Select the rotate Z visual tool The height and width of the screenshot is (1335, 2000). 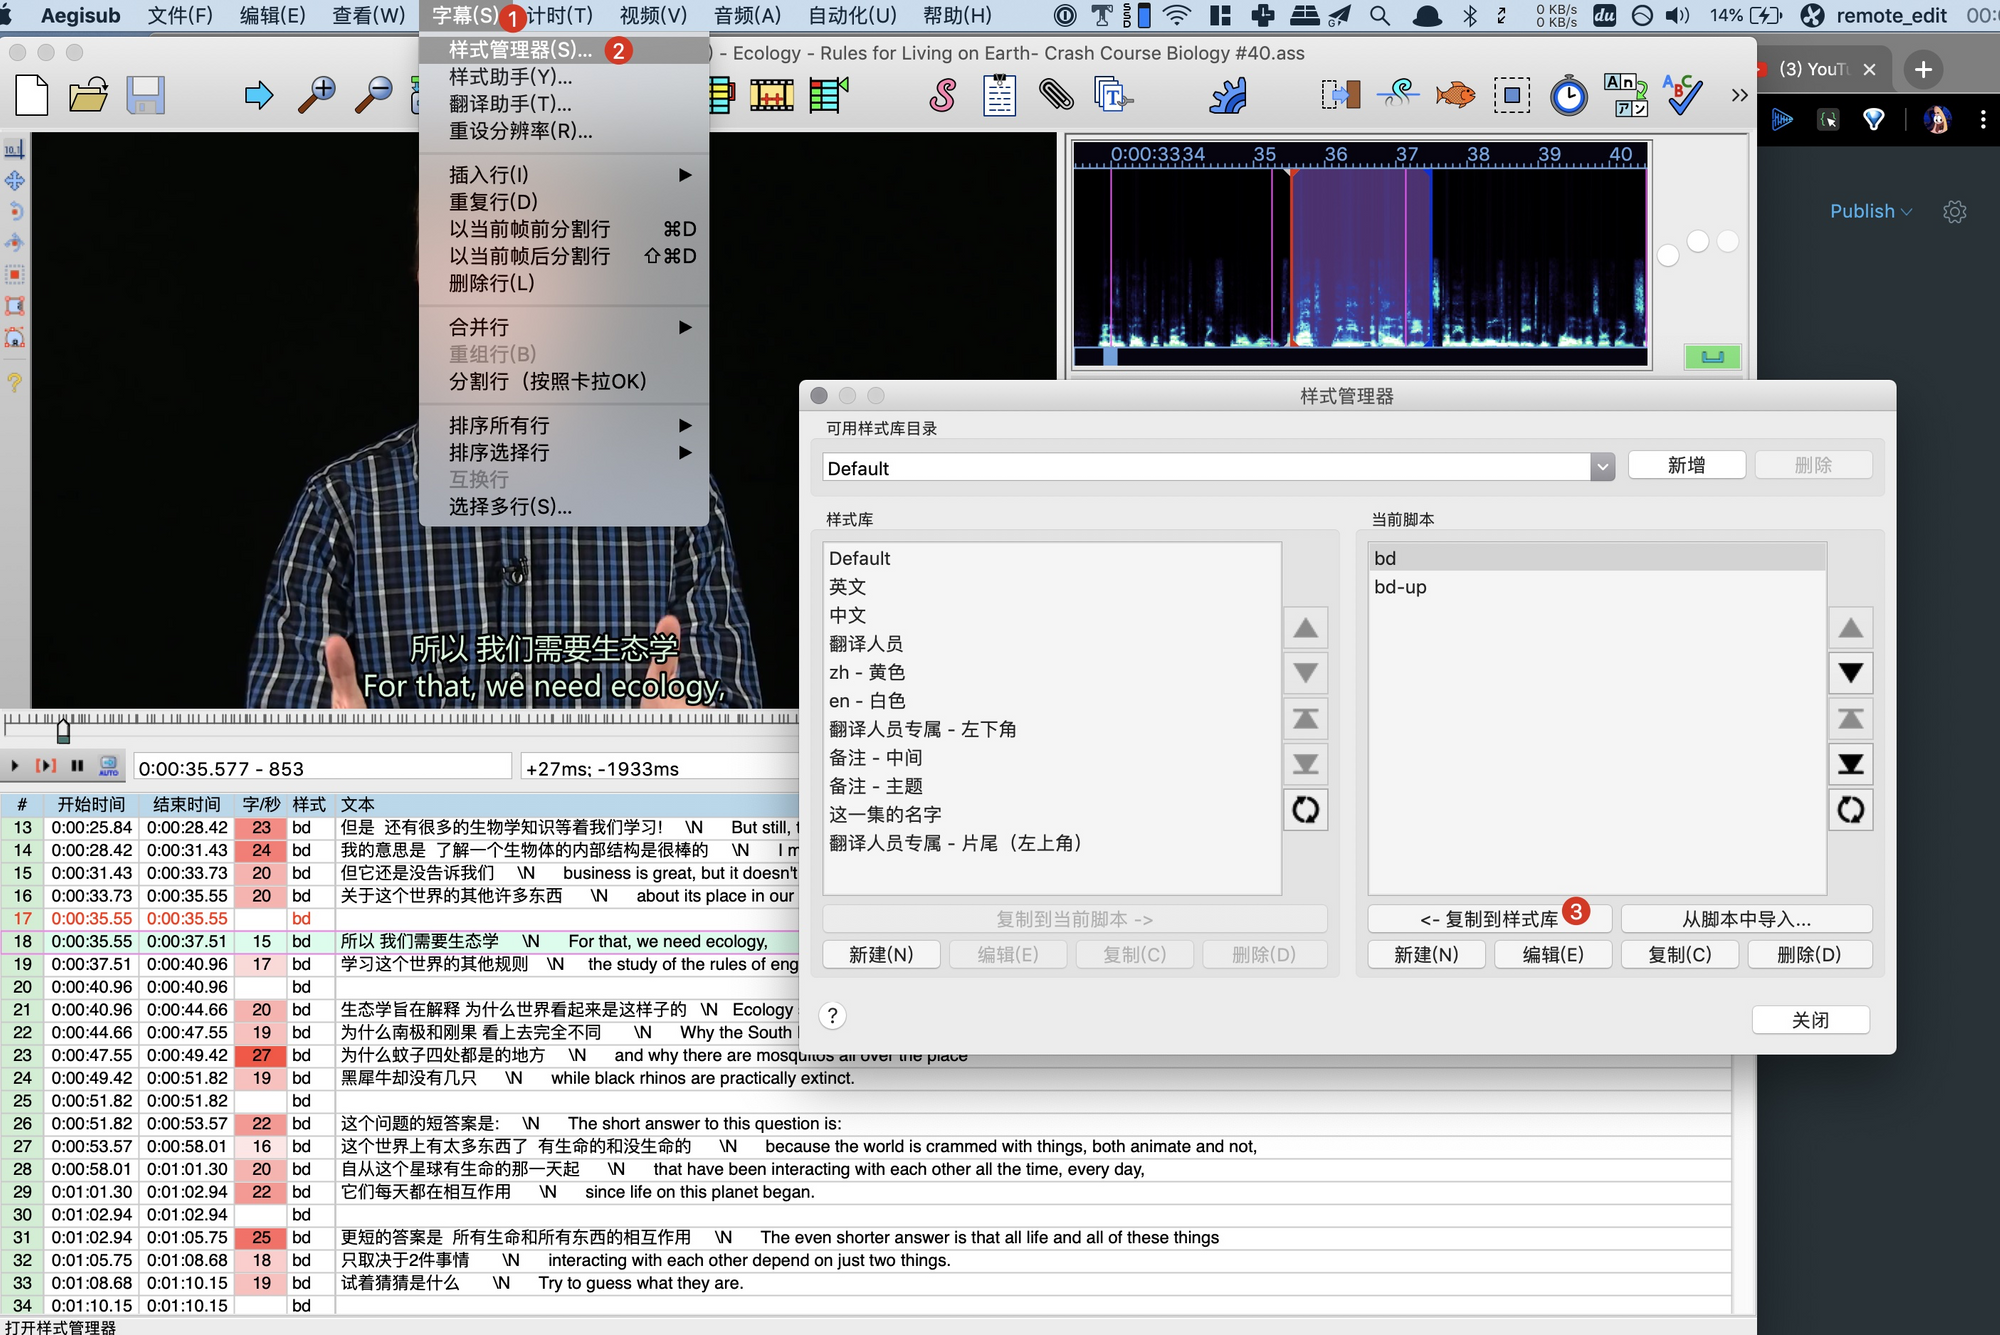(15, 212)
